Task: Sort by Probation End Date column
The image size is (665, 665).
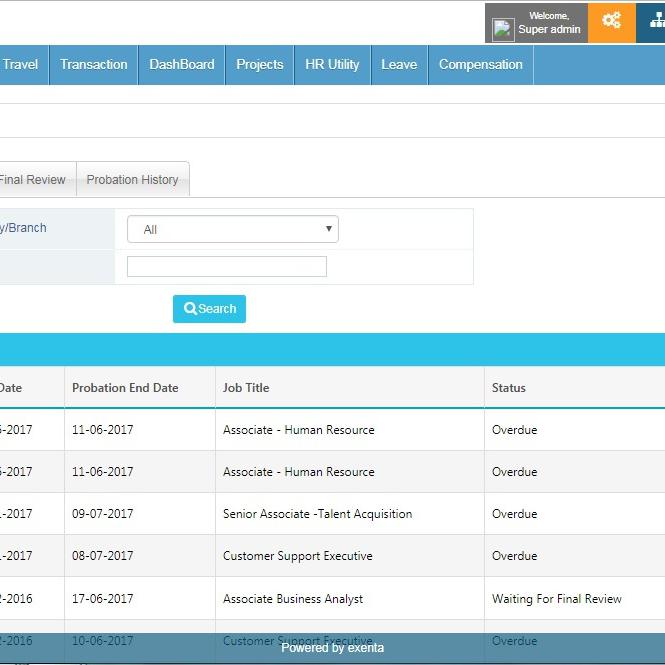Action: pos(125,388)
